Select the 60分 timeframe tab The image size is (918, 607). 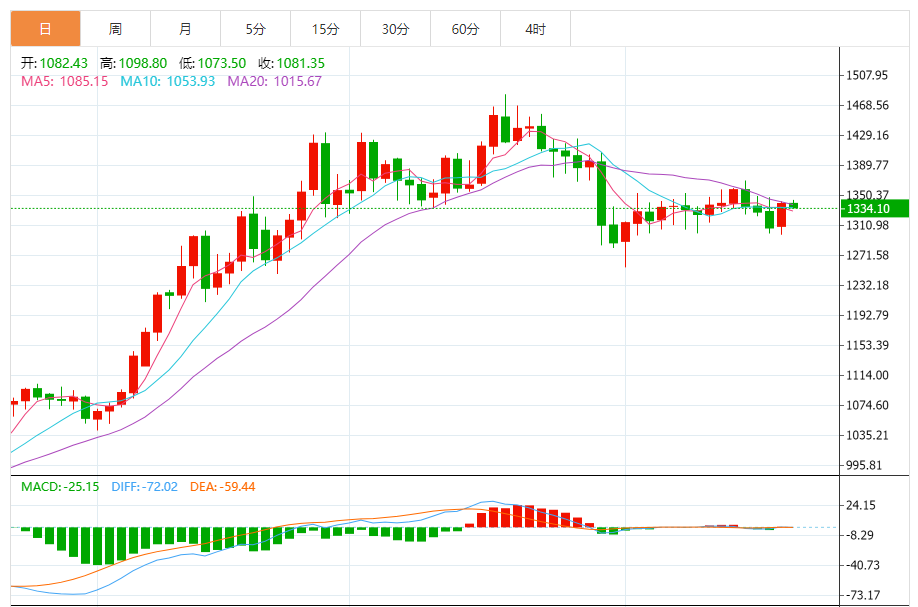coord(465,29)
